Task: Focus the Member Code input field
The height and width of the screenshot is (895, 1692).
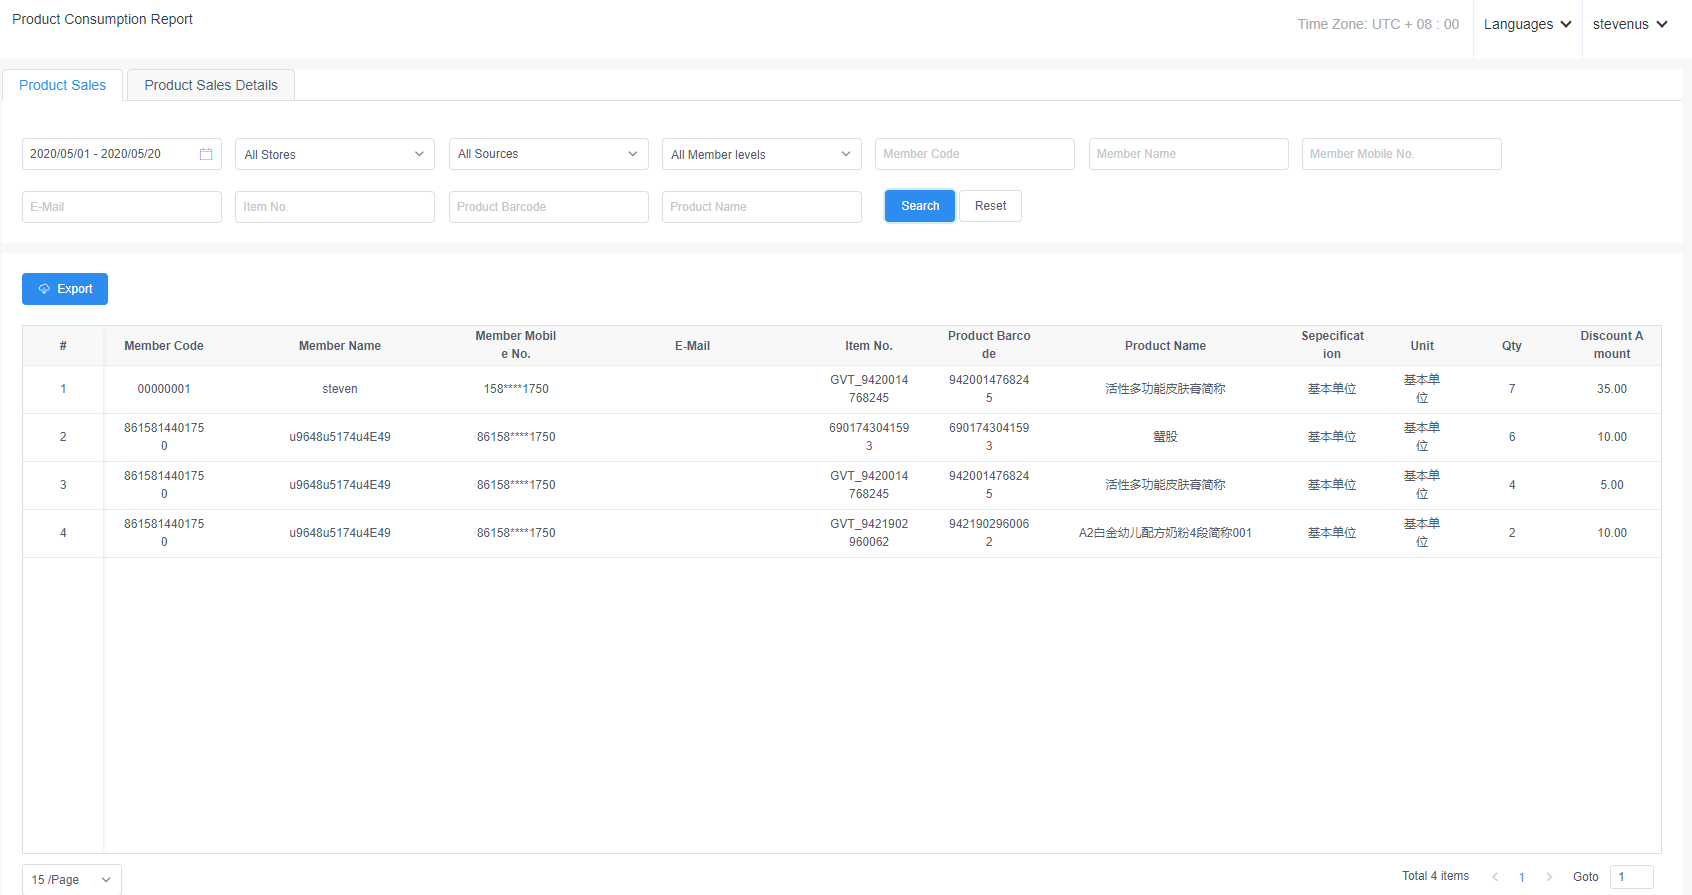Action: point(974,154)
